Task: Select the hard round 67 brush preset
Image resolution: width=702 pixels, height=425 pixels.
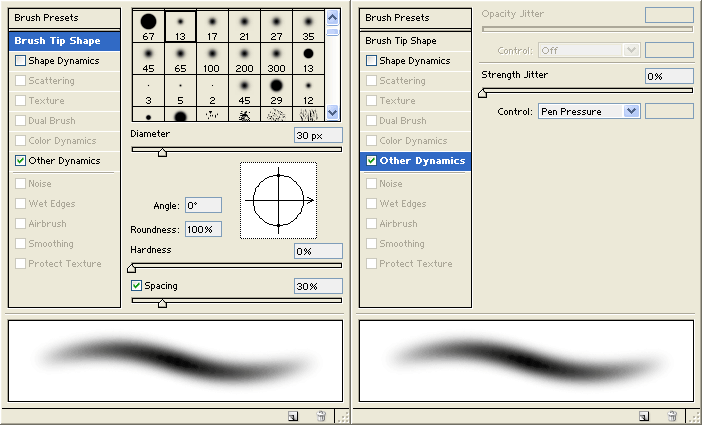Action: (149, 26)
